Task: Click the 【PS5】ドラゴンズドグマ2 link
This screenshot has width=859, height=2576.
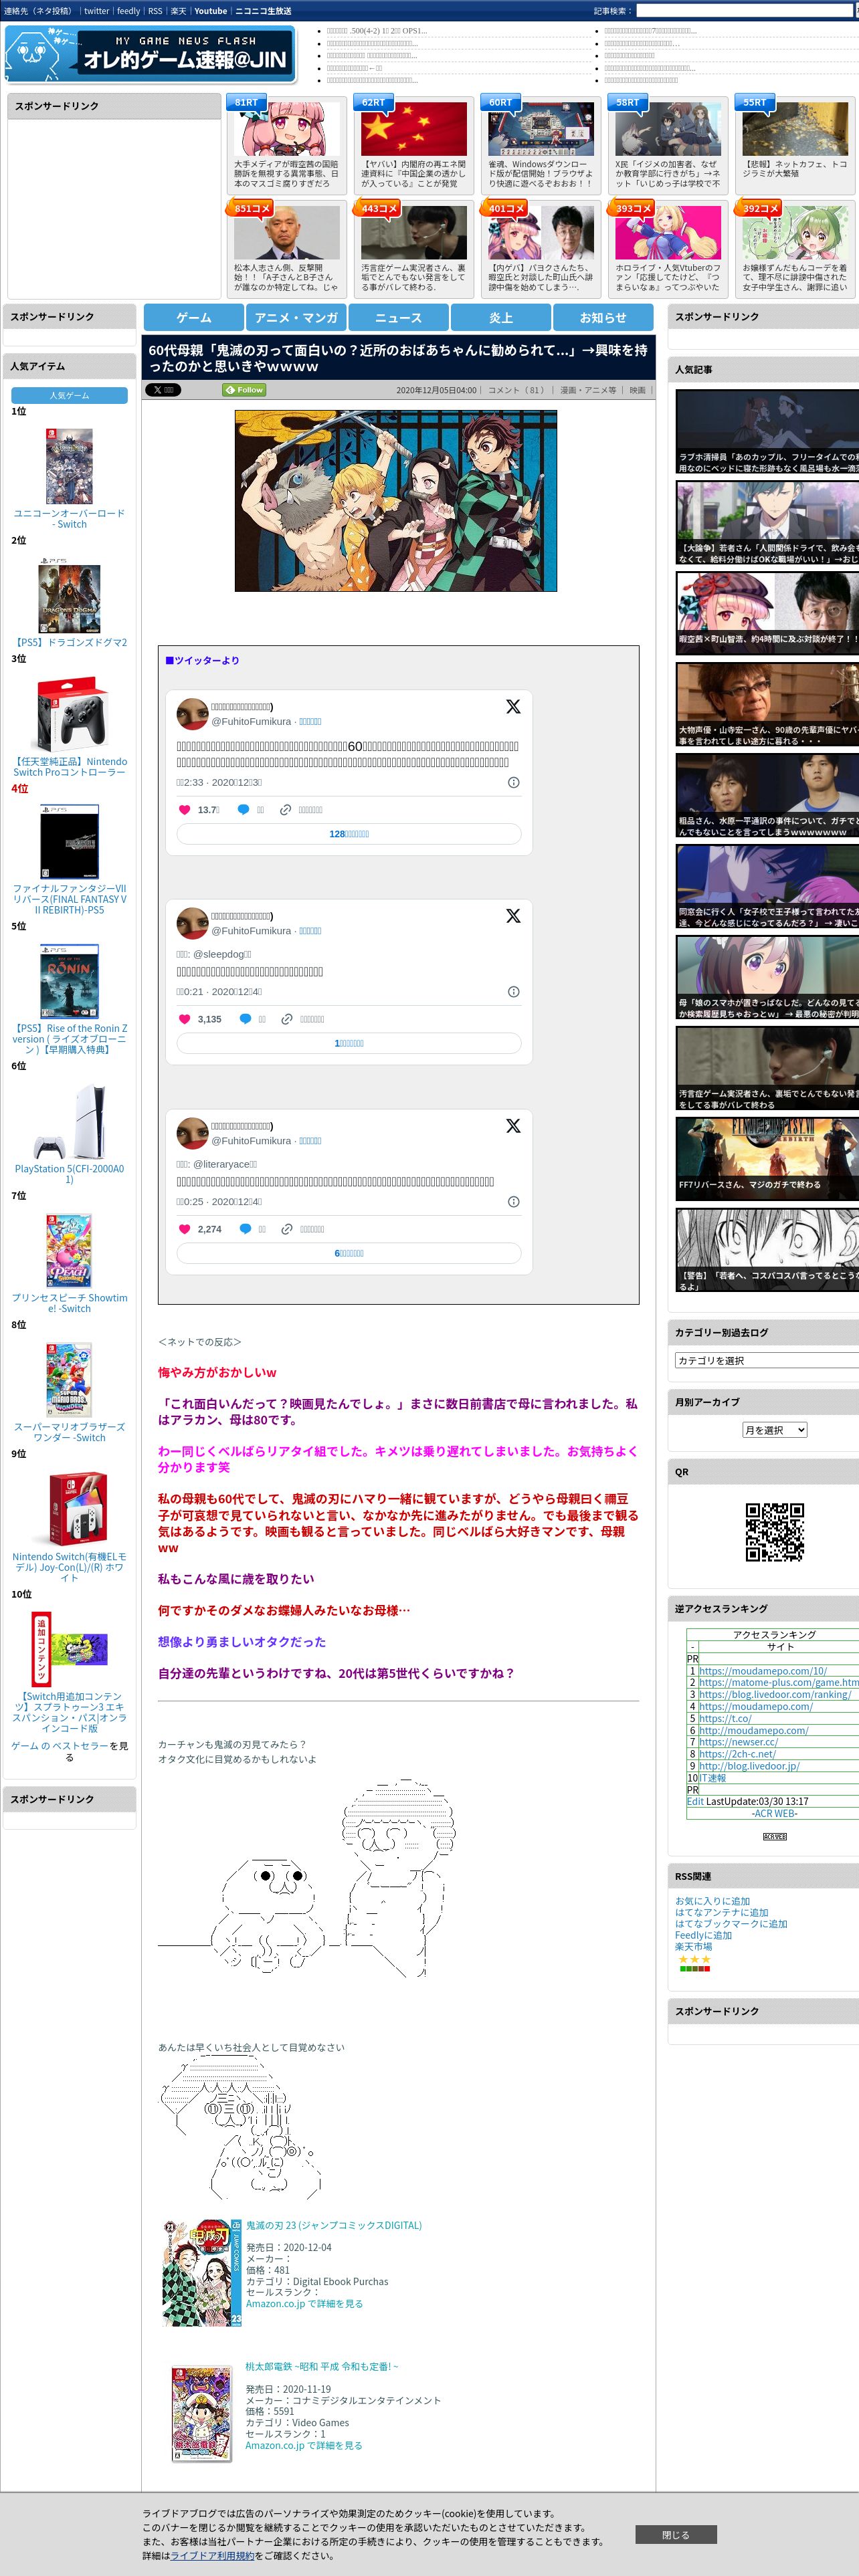Action: [x=69, y=643]
